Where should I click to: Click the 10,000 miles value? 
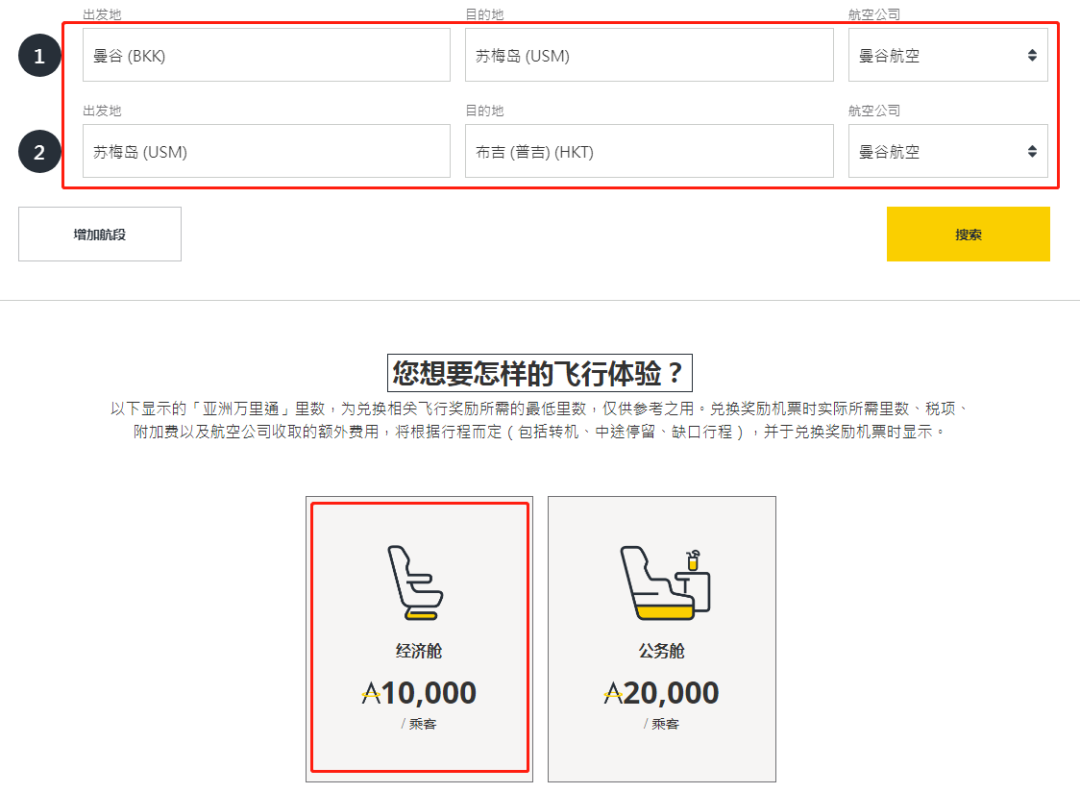419,693
